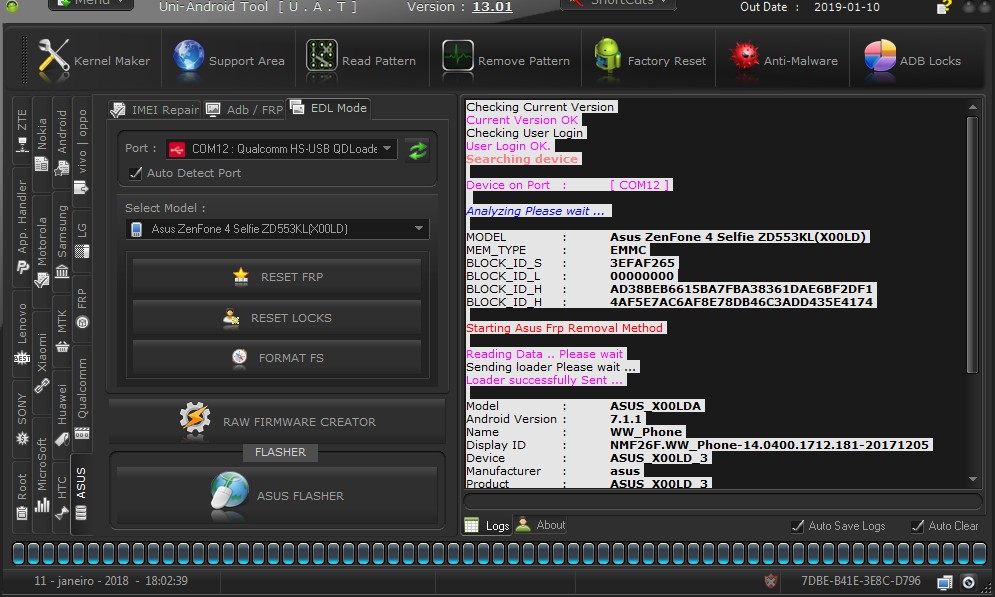The height and width of the screenshot is (597, 995).
Task: Open the Shortcuts dropdown
Action: pos(618,4)
